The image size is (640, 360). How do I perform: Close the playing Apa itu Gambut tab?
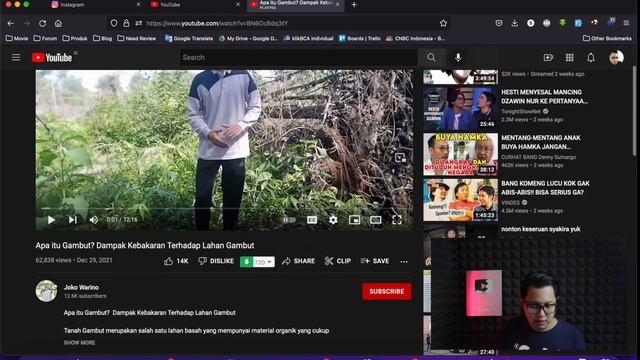(338, 5)
